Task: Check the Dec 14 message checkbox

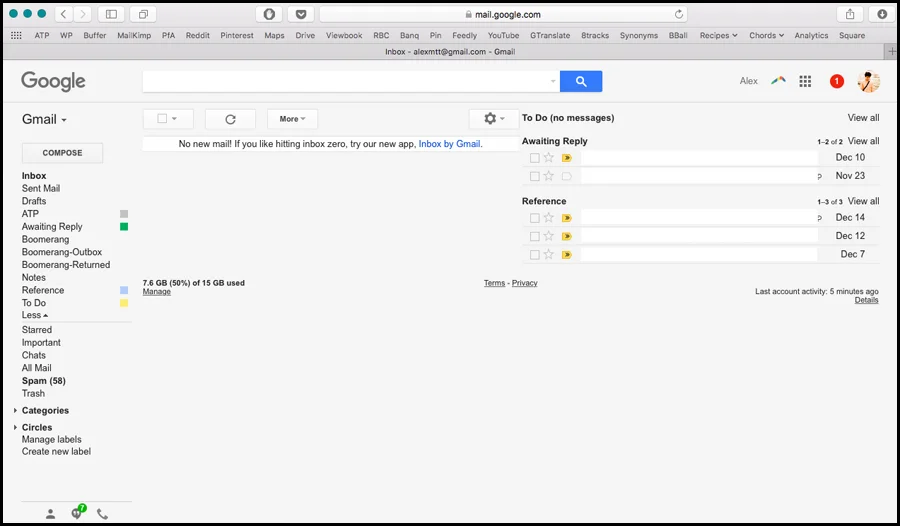Action: [x=534, y=218]
